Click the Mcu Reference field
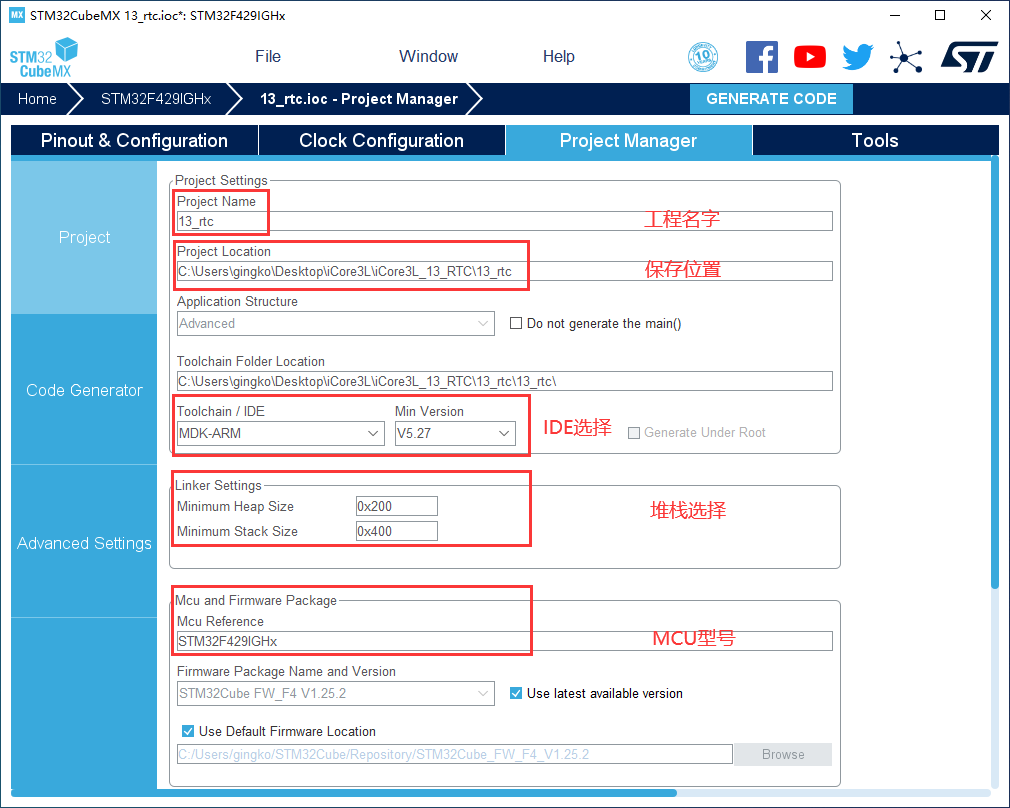Viewport: 1010px width, 808px height. [x=504, y=641]
